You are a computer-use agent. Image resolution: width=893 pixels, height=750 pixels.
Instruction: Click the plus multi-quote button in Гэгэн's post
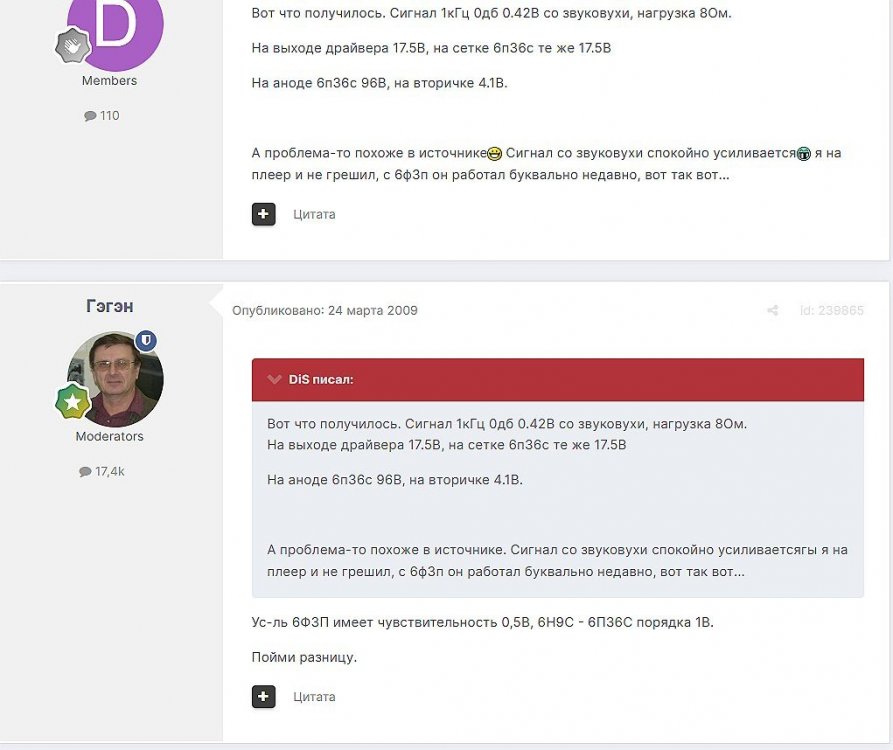pos(263,696)
